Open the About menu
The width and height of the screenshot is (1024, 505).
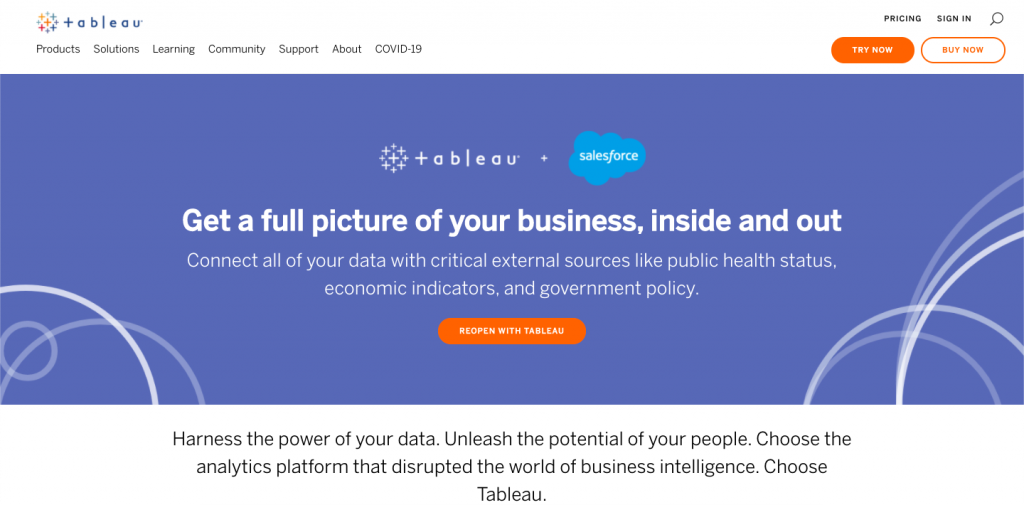coord(347,49)
